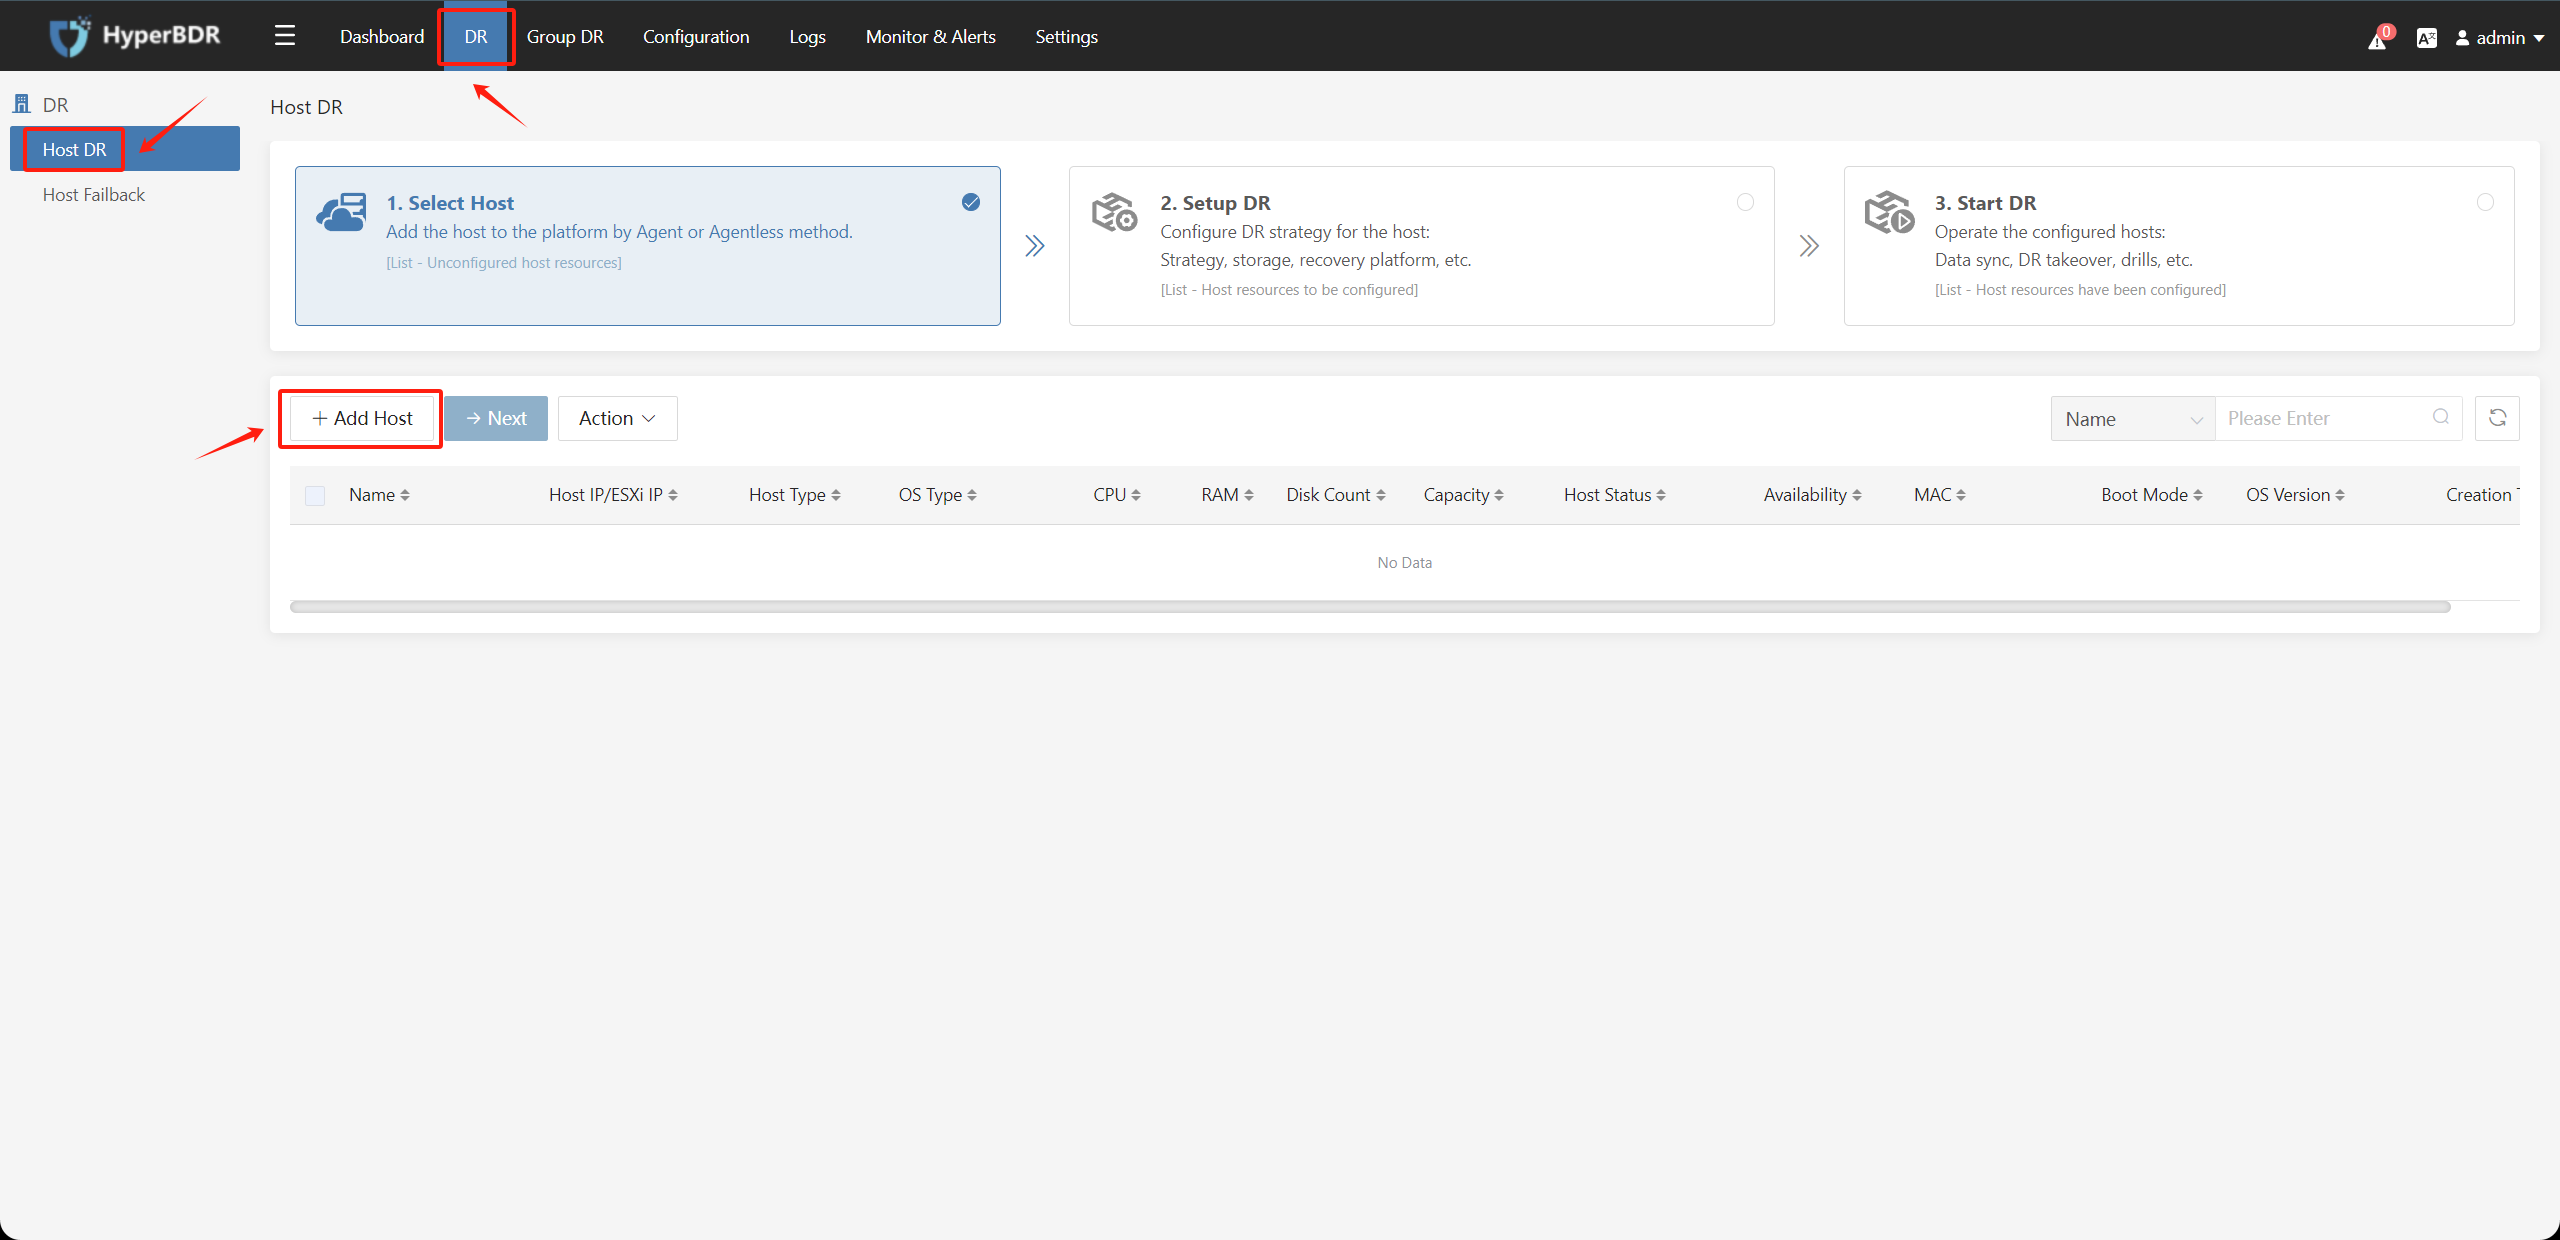
Task: Expand the Name search dropdown
Action: (x=2129, y=418)
